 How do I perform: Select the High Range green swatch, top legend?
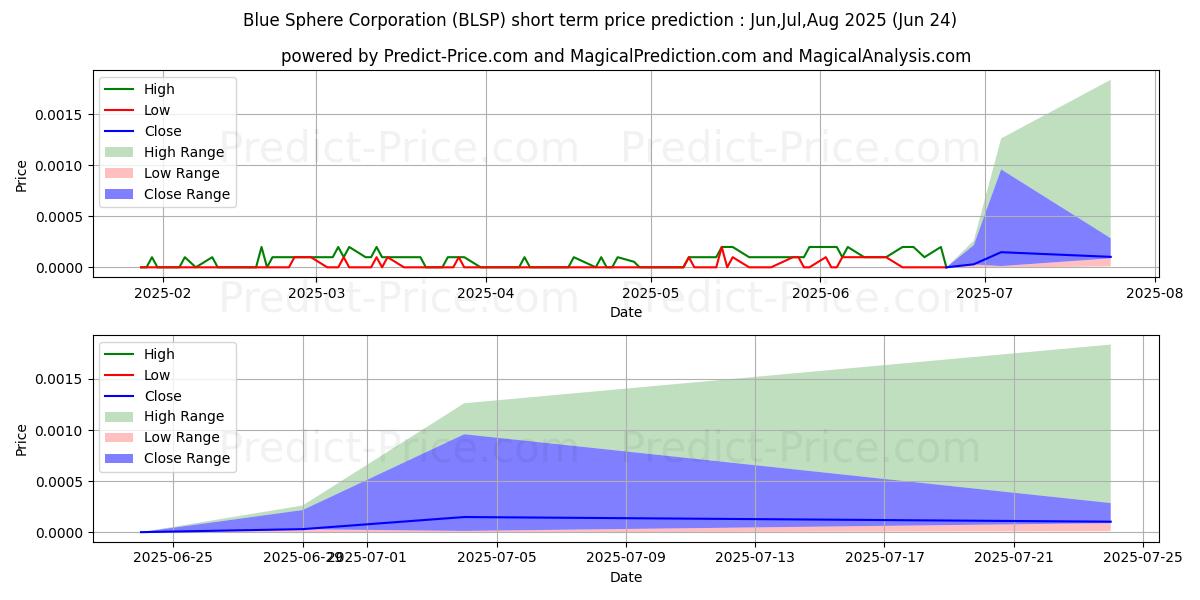[121, 153]
